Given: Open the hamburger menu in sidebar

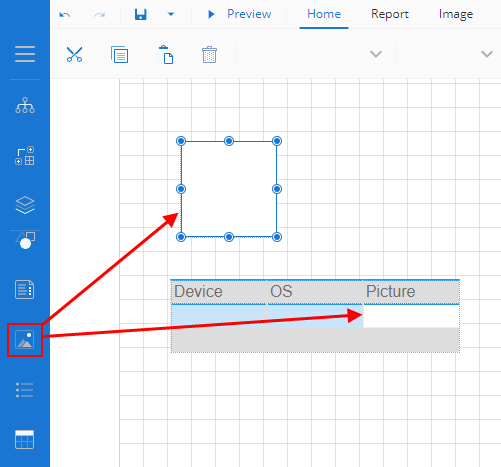Looking at the screenshot, I should click(25, 54).
